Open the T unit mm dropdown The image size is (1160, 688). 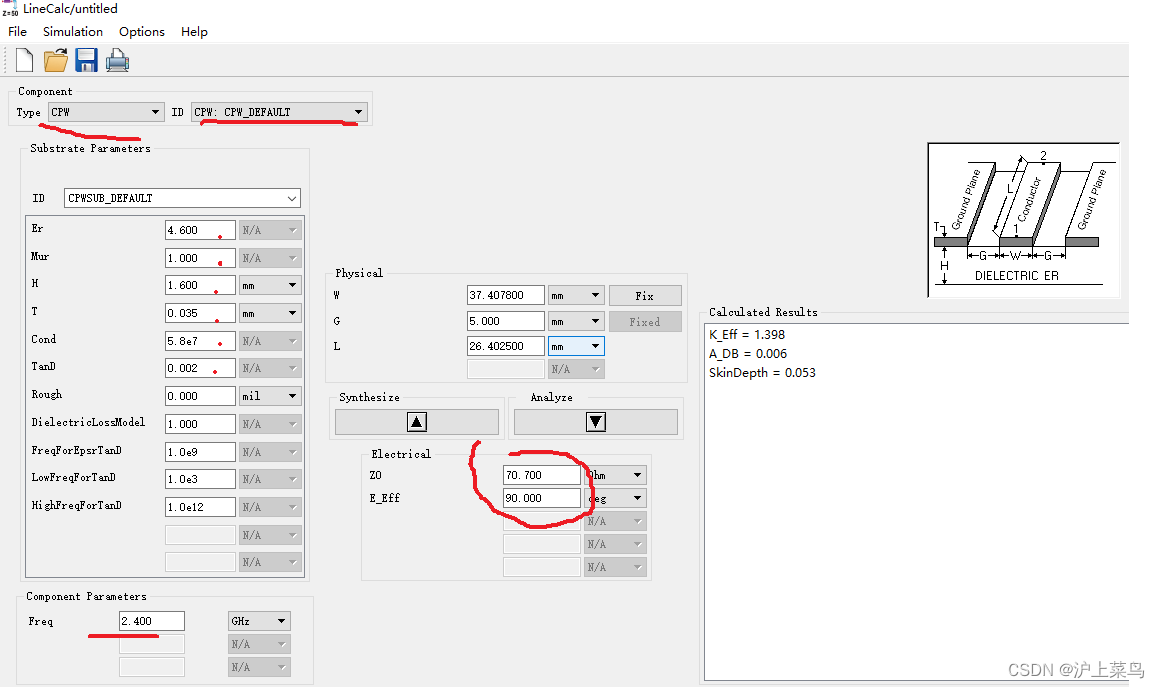click(x=270, y=313)
